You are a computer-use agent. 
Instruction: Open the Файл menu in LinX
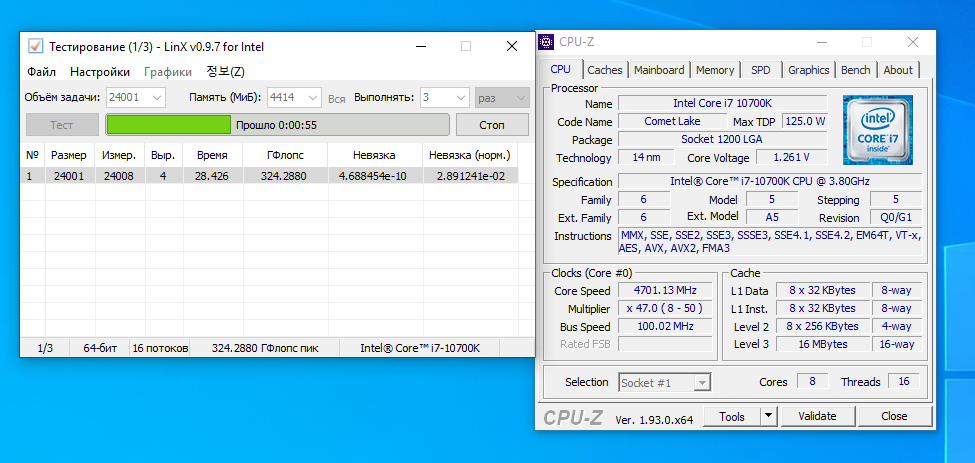(x=41, y=72)
